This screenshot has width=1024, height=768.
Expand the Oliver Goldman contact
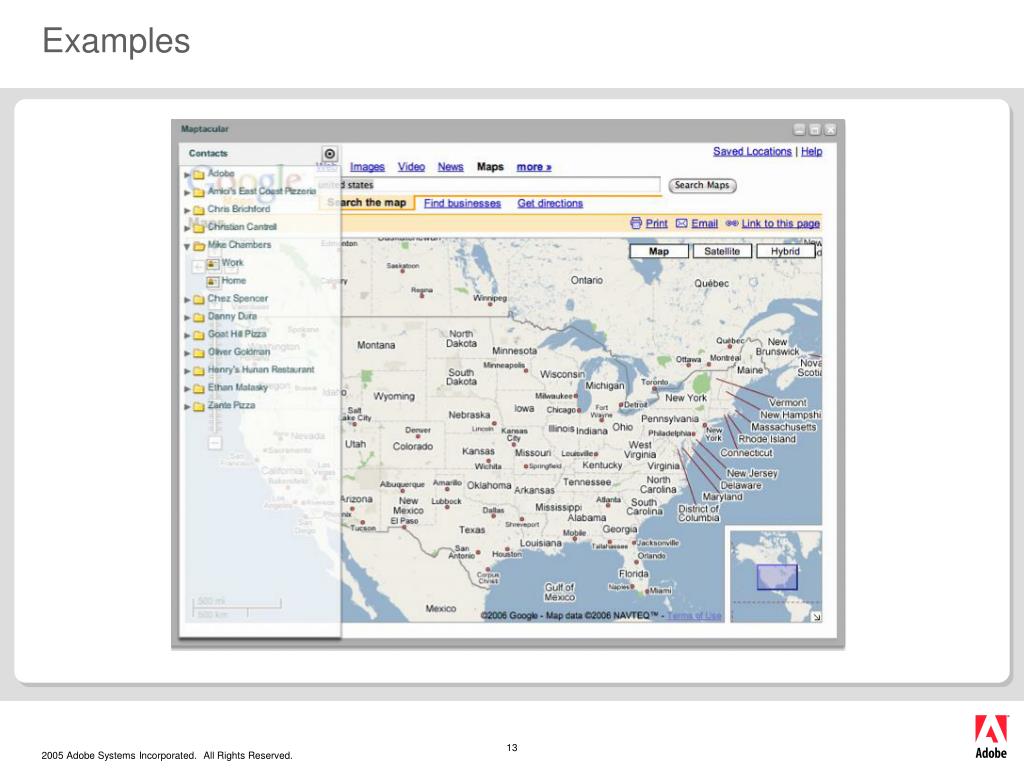pos(187,353)
